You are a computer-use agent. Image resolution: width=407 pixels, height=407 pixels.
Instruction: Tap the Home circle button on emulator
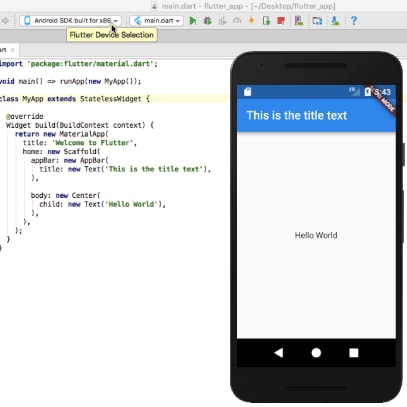[316, 353]
